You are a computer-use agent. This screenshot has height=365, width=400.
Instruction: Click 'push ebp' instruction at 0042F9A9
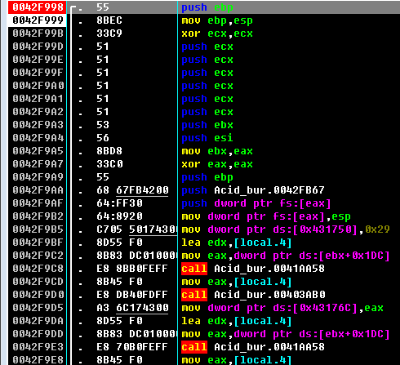(x=207, y=177)
